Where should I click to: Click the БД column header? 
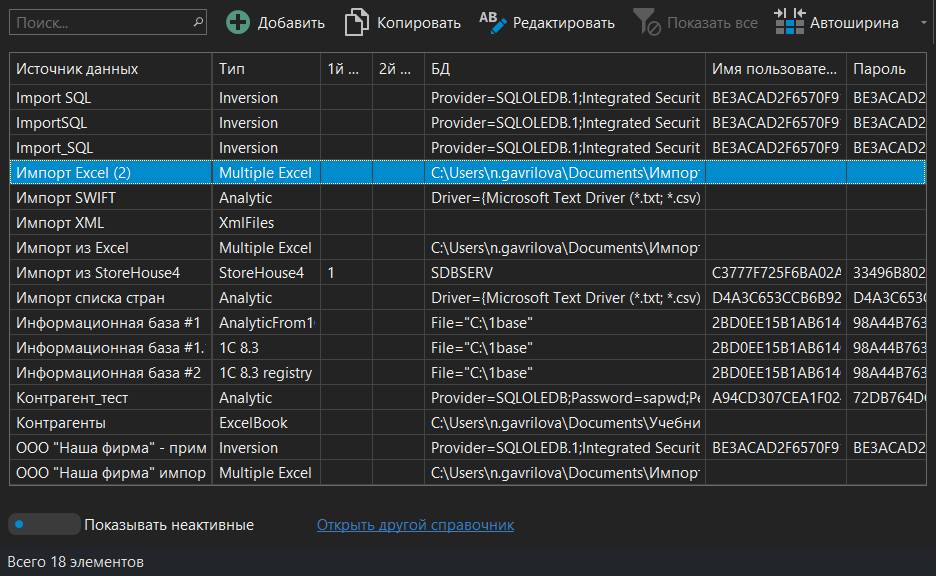tap(440, 69)
